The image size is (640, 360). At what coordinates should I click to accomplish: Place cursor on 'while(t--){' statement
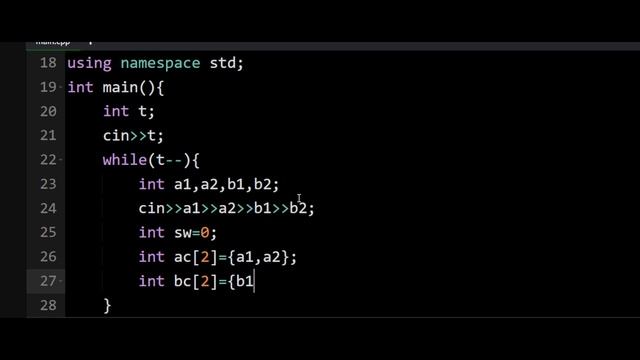pyautogui.click(x=151, y=160)
